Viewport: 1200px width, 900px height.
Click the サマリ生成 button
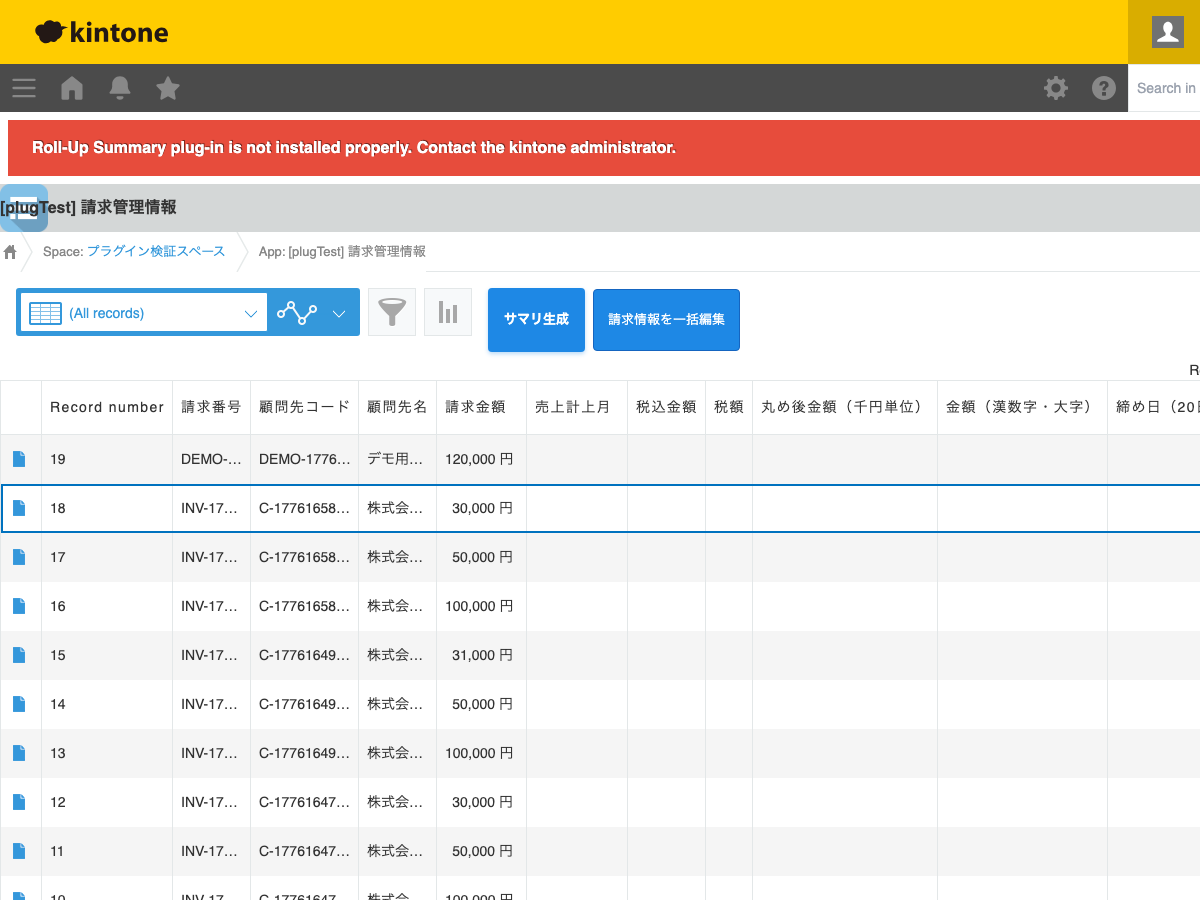[536, 320]
